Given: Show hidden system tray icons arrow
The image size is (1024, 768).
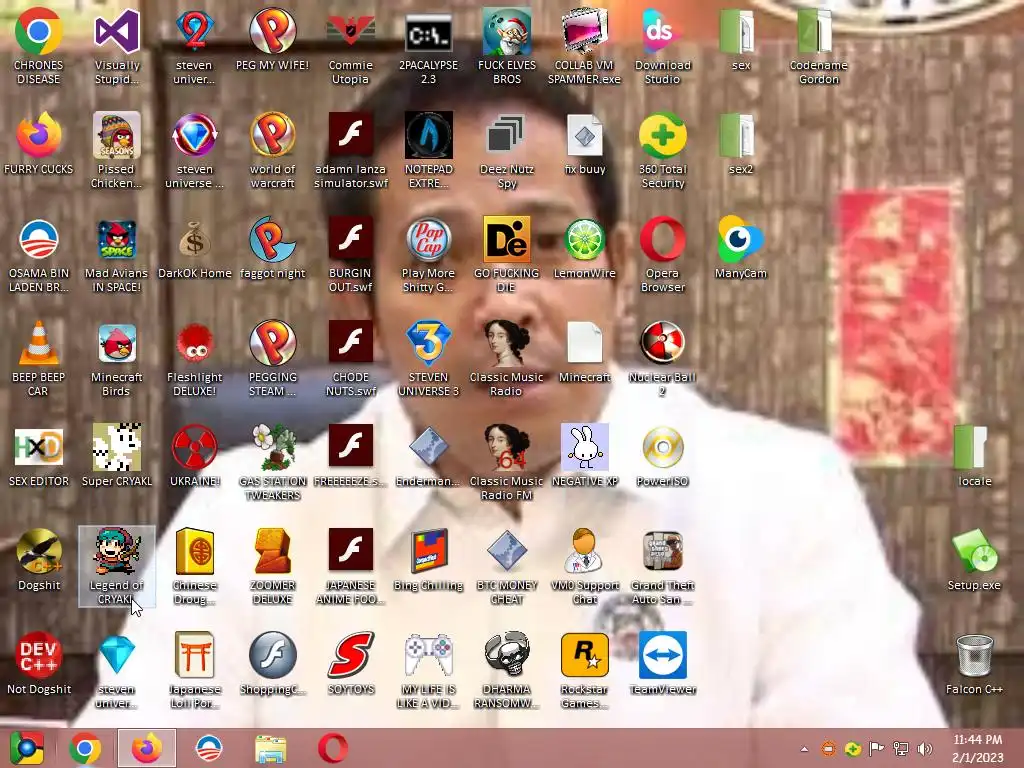Looking at the screenshot, I should 805,749.
